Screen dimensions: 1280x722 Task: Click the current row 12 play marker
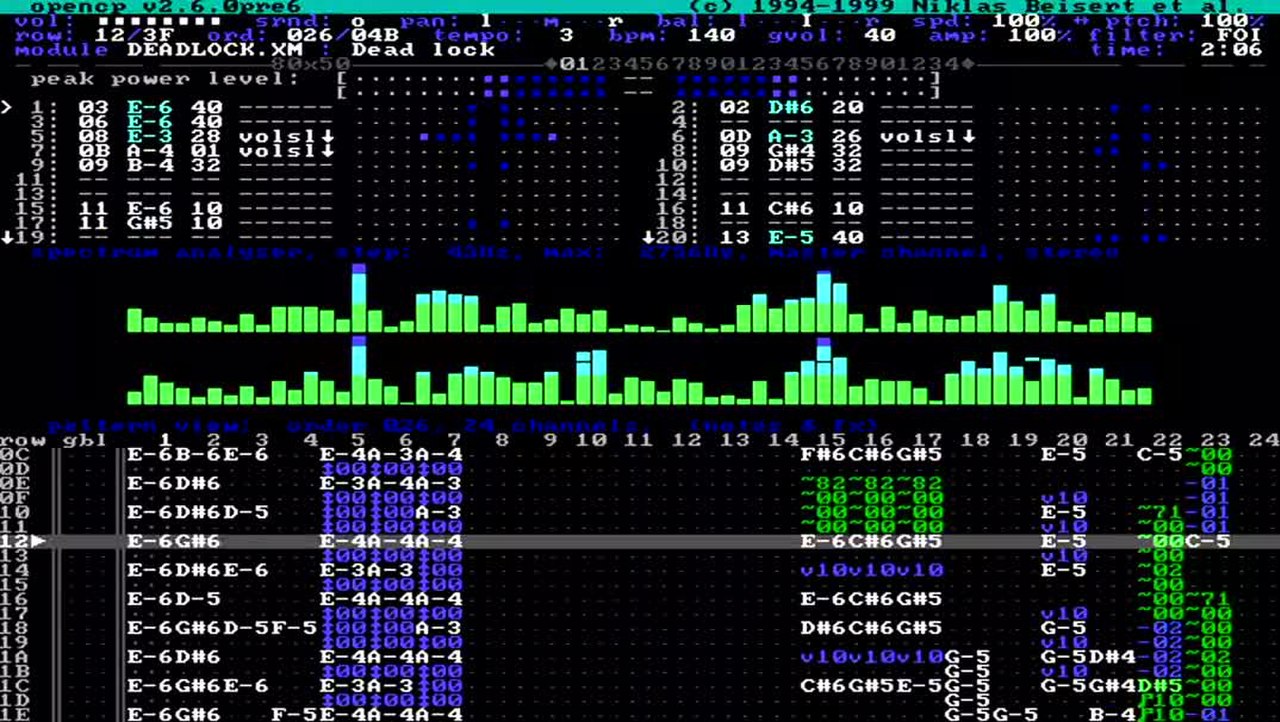[x=39, y=541]
